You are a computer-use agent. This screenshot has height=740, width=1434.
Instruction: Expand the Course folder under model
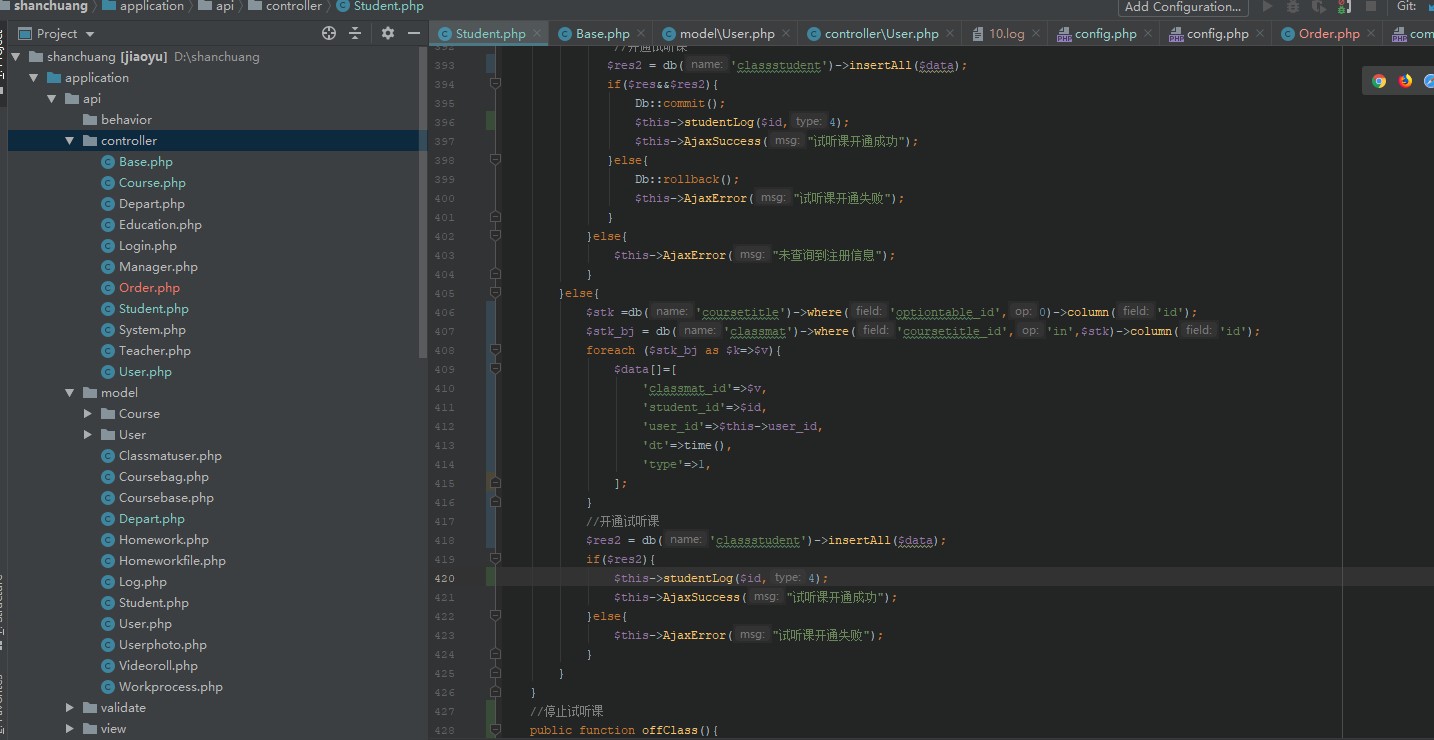click(88, 414)
